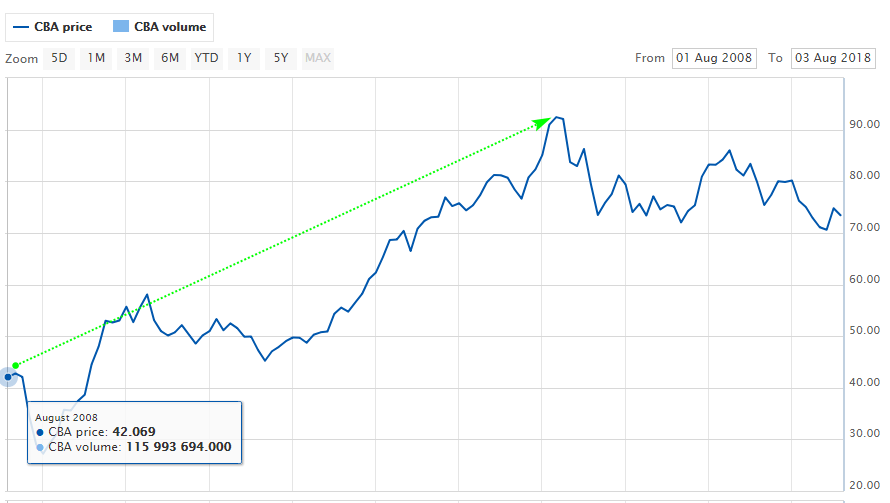Toggle the CBA volume series label in legend
Screen dimensions: 890x503
coord(170,27)
